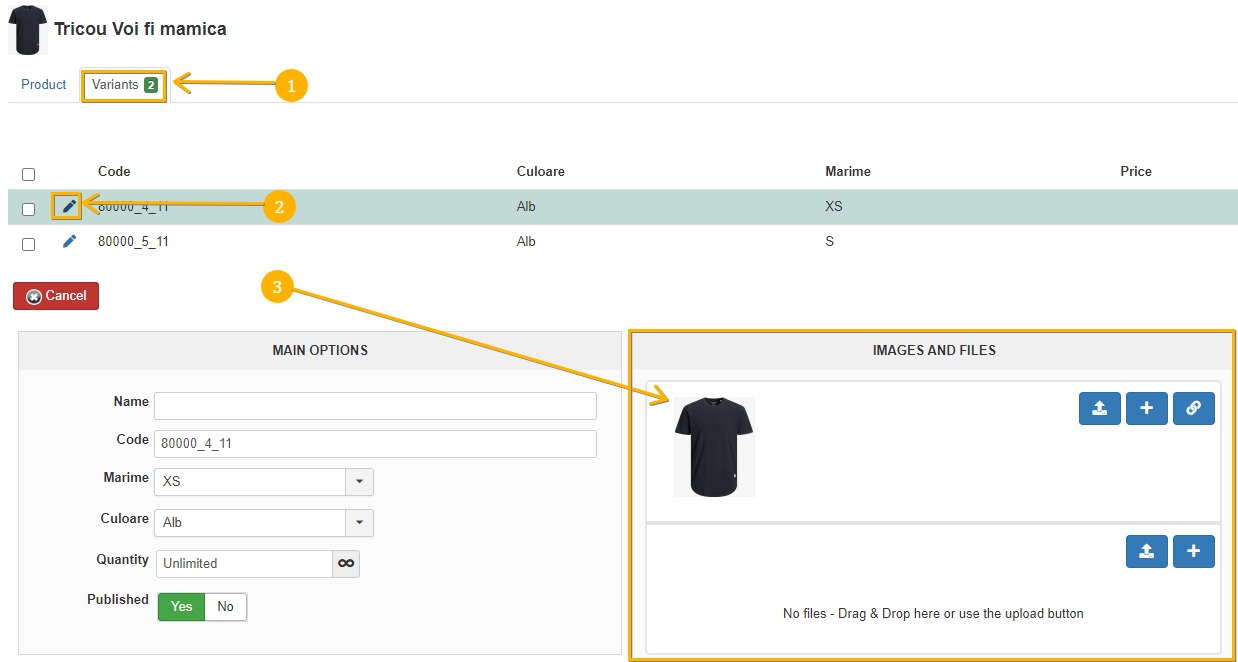Click the plus button in the files area
Viewport: 1238px width, 662px height.
point(1193,551)
